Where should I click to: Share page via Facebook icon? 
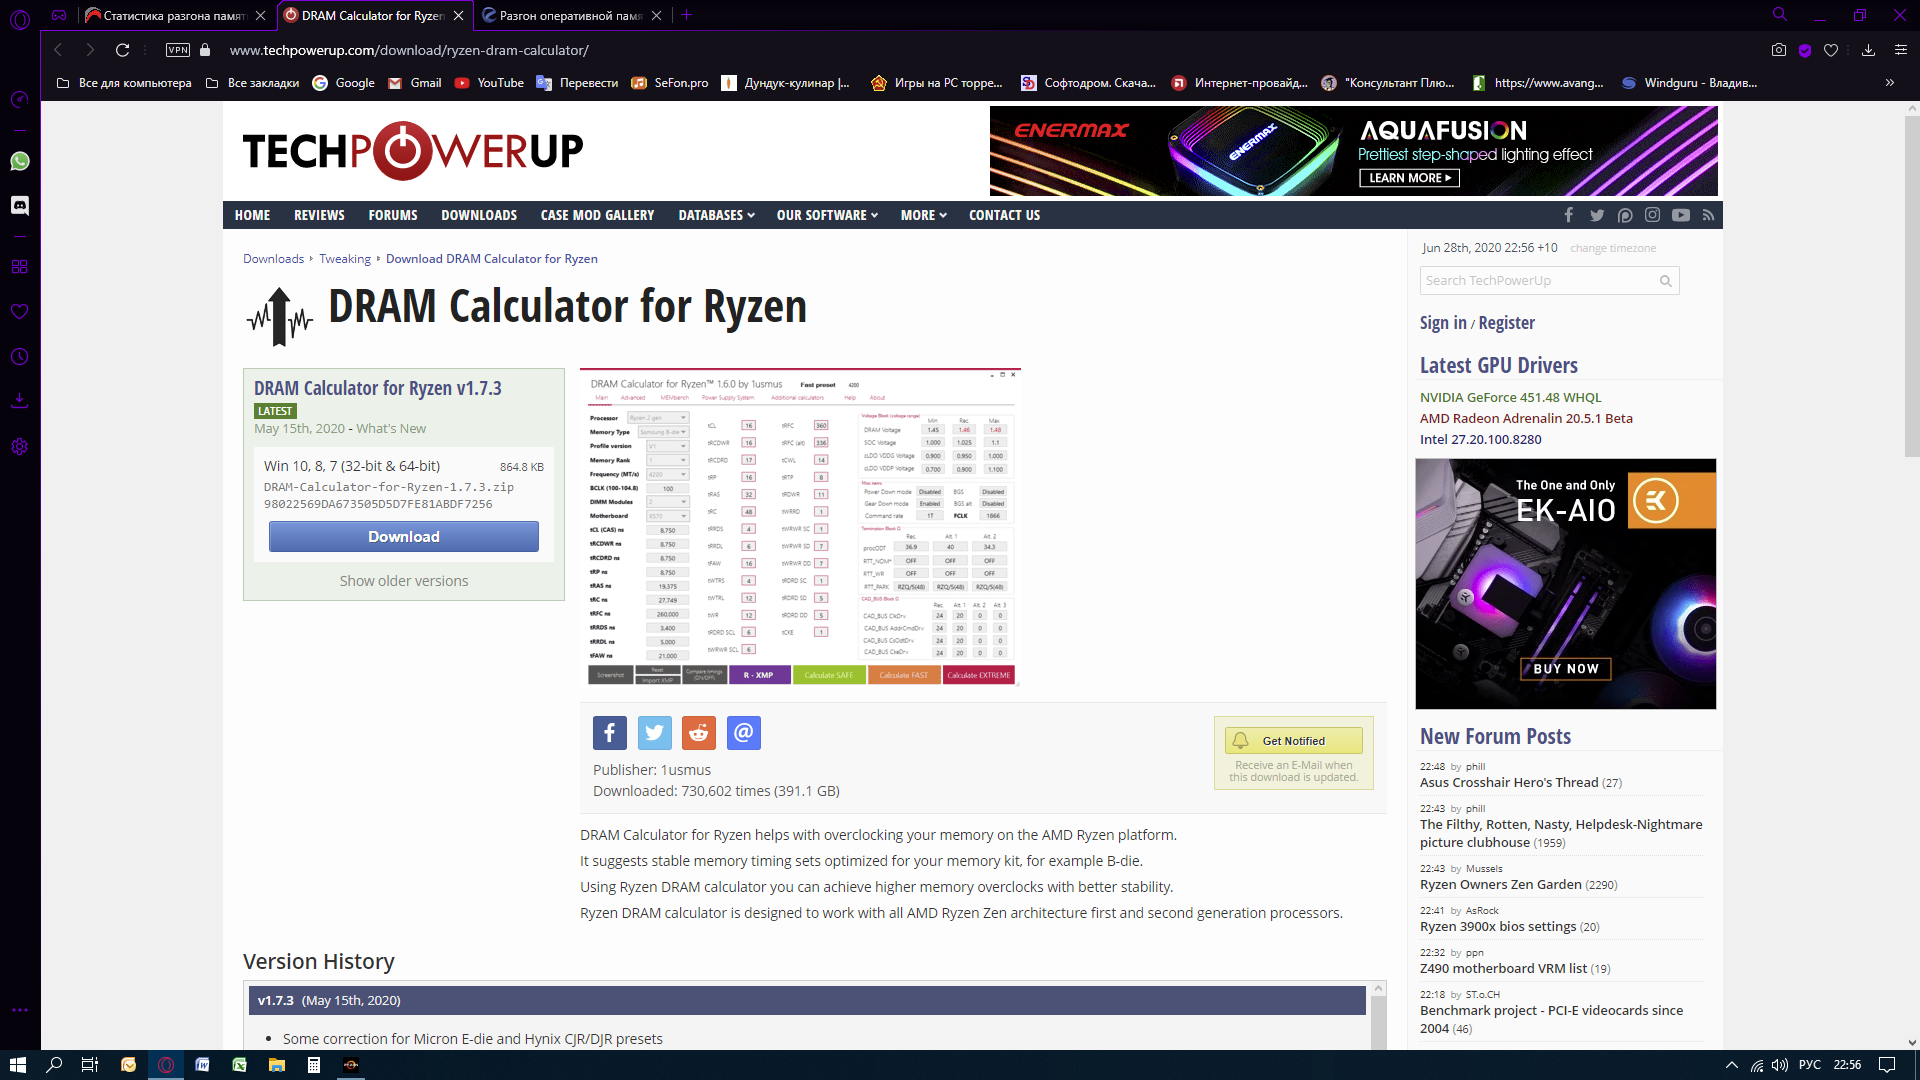(609, 733)
